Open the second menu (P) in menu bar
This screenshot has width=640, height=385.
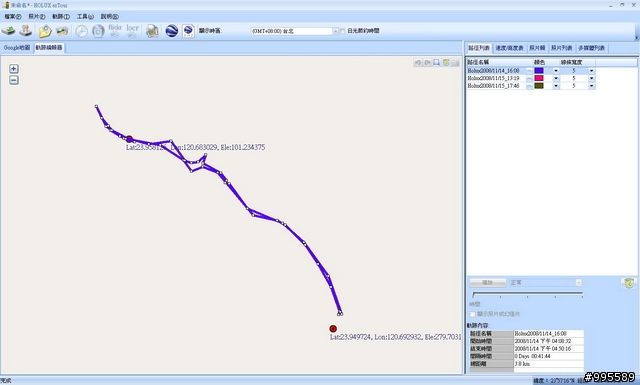click(x=37, y=17)
